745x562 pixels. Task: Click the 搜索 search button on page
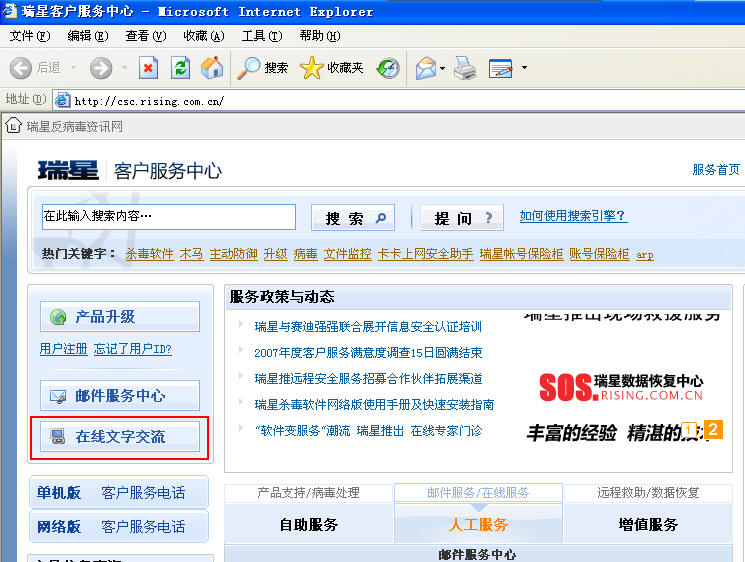coord(353,218)
